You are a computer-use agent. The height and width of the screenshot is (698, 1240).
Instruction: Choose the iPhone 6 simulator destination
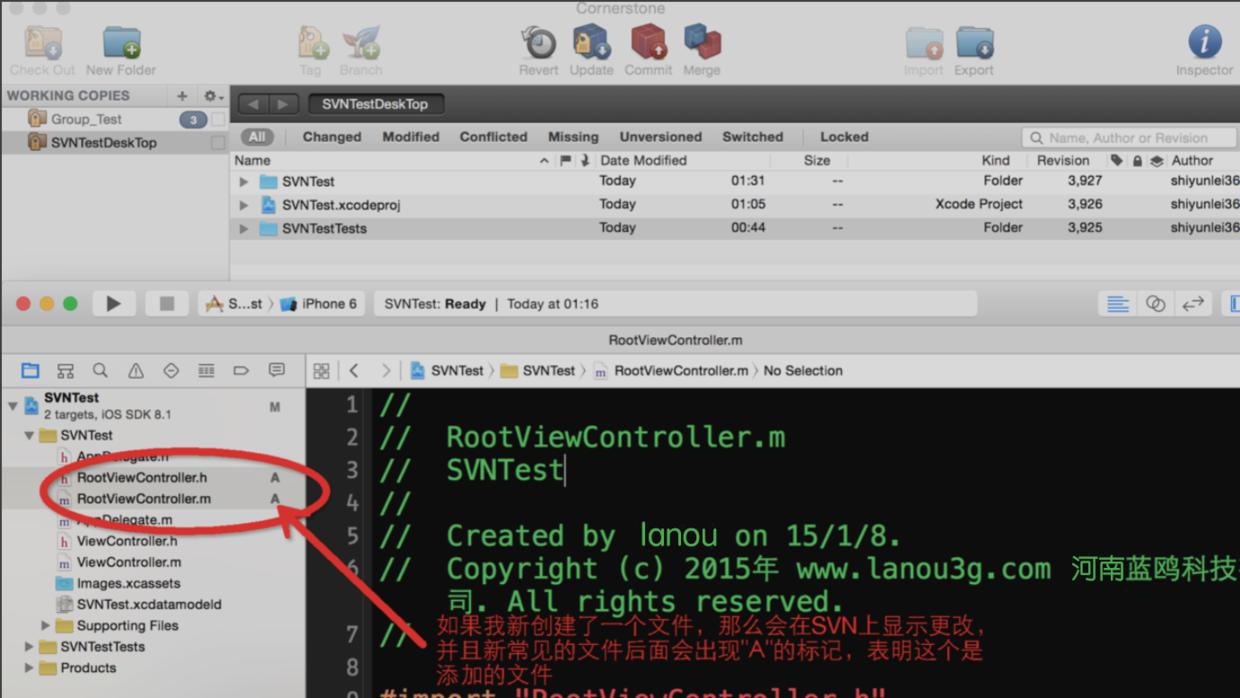pos(319,304)
